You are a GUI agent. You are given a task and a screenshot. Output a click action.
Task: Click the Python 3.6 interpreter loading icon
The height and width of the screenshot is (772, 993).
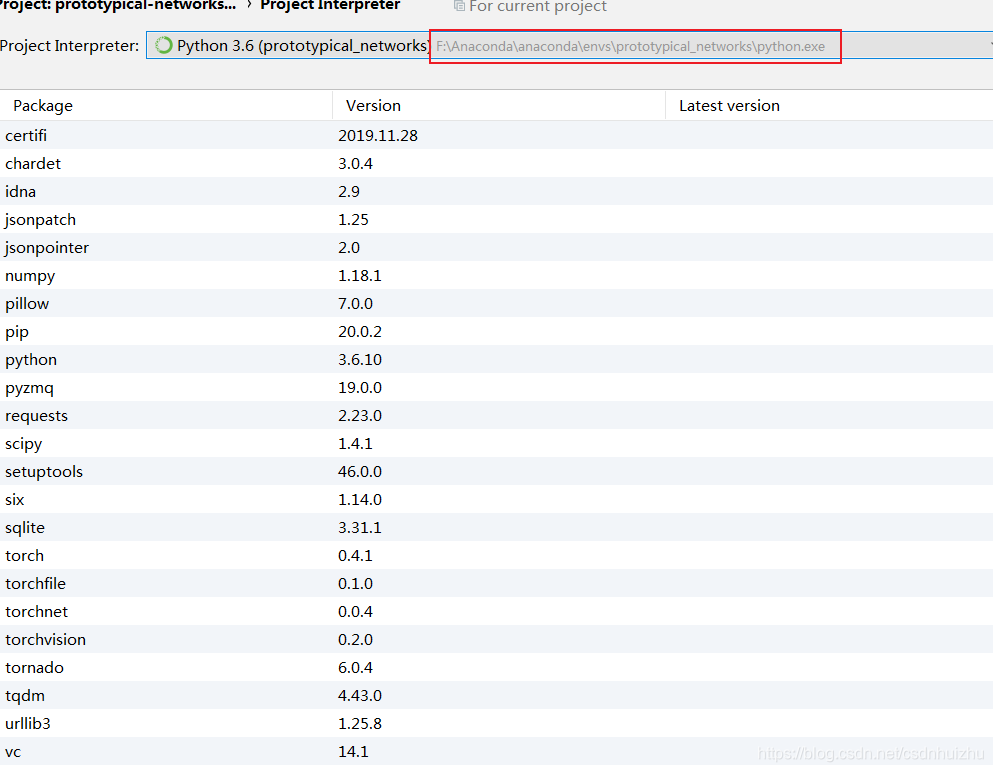pos(164,46)
